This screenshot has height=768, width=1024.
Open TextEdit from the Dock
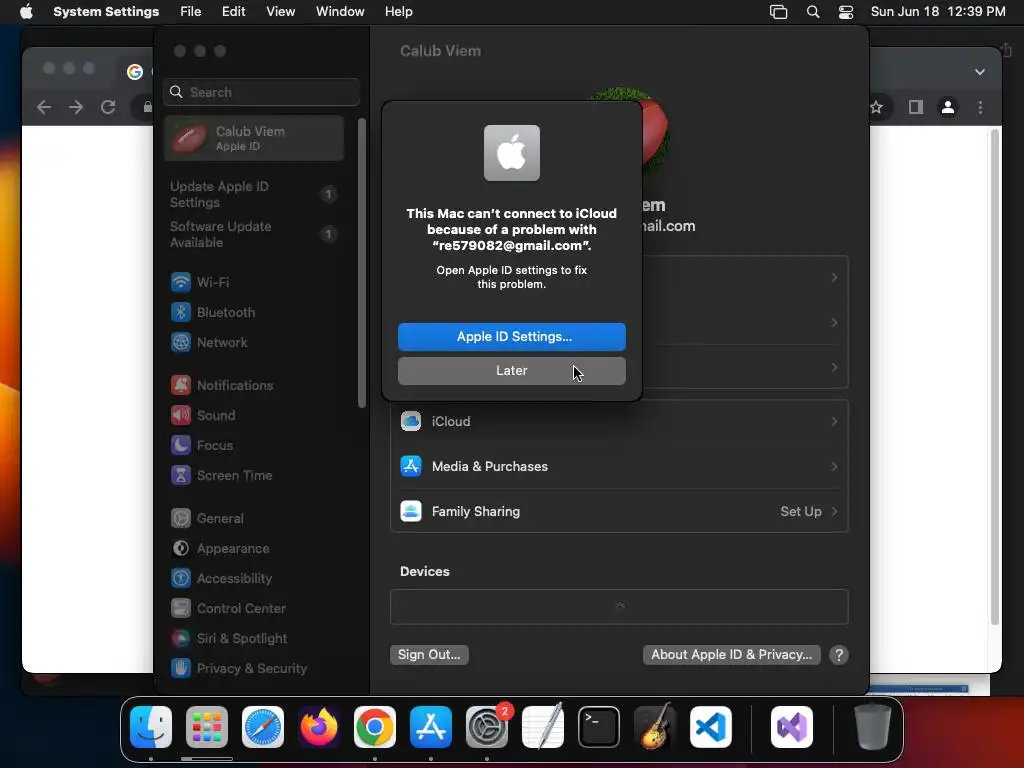tap(543, 727)
